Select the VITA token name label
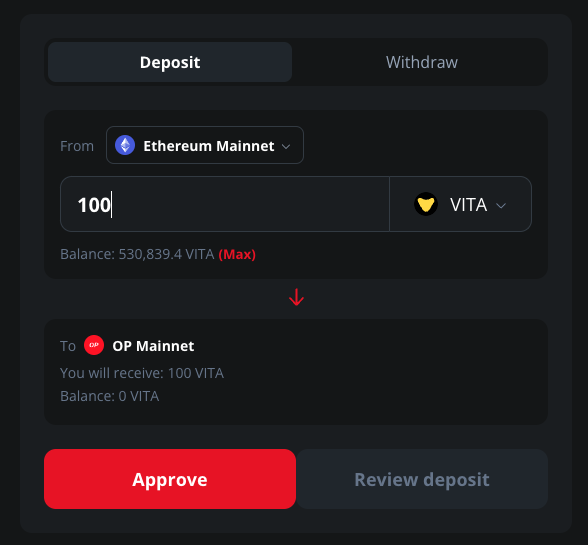Image resolution: width=588 pixels, height=545 pixels. pyautogui.click(x=468, y=205)
